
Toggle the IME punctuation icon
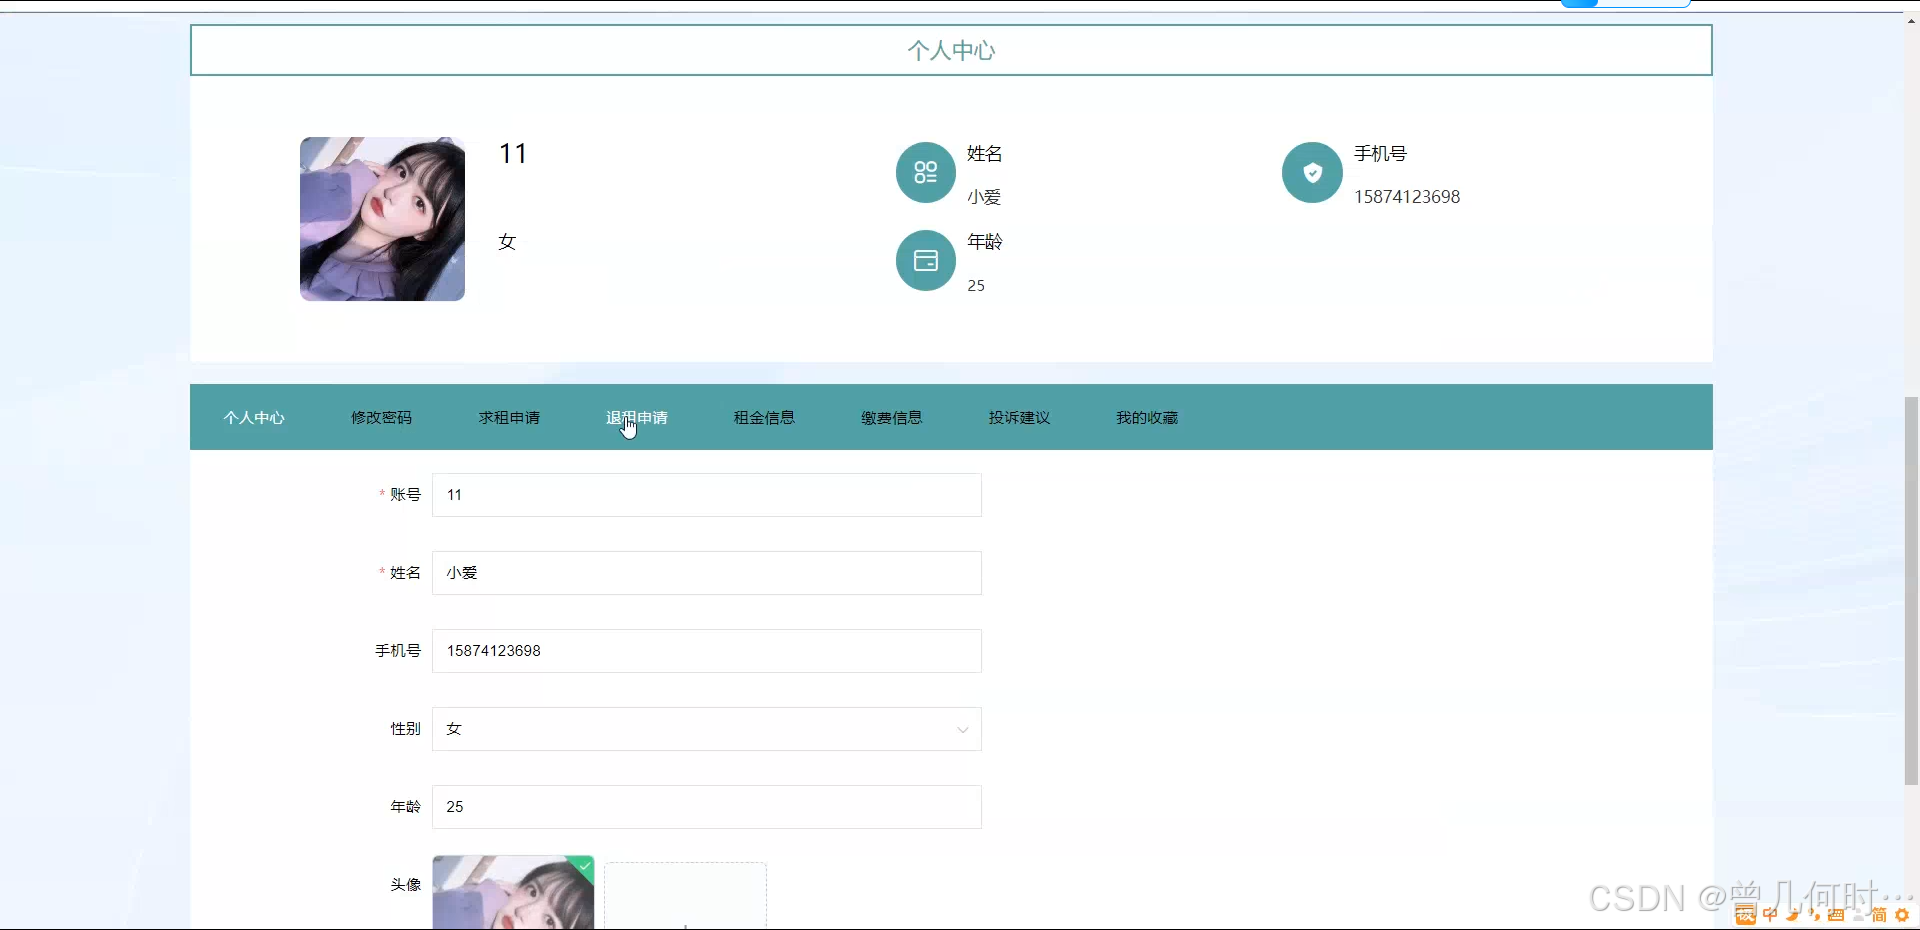[x=1814, y=915]
